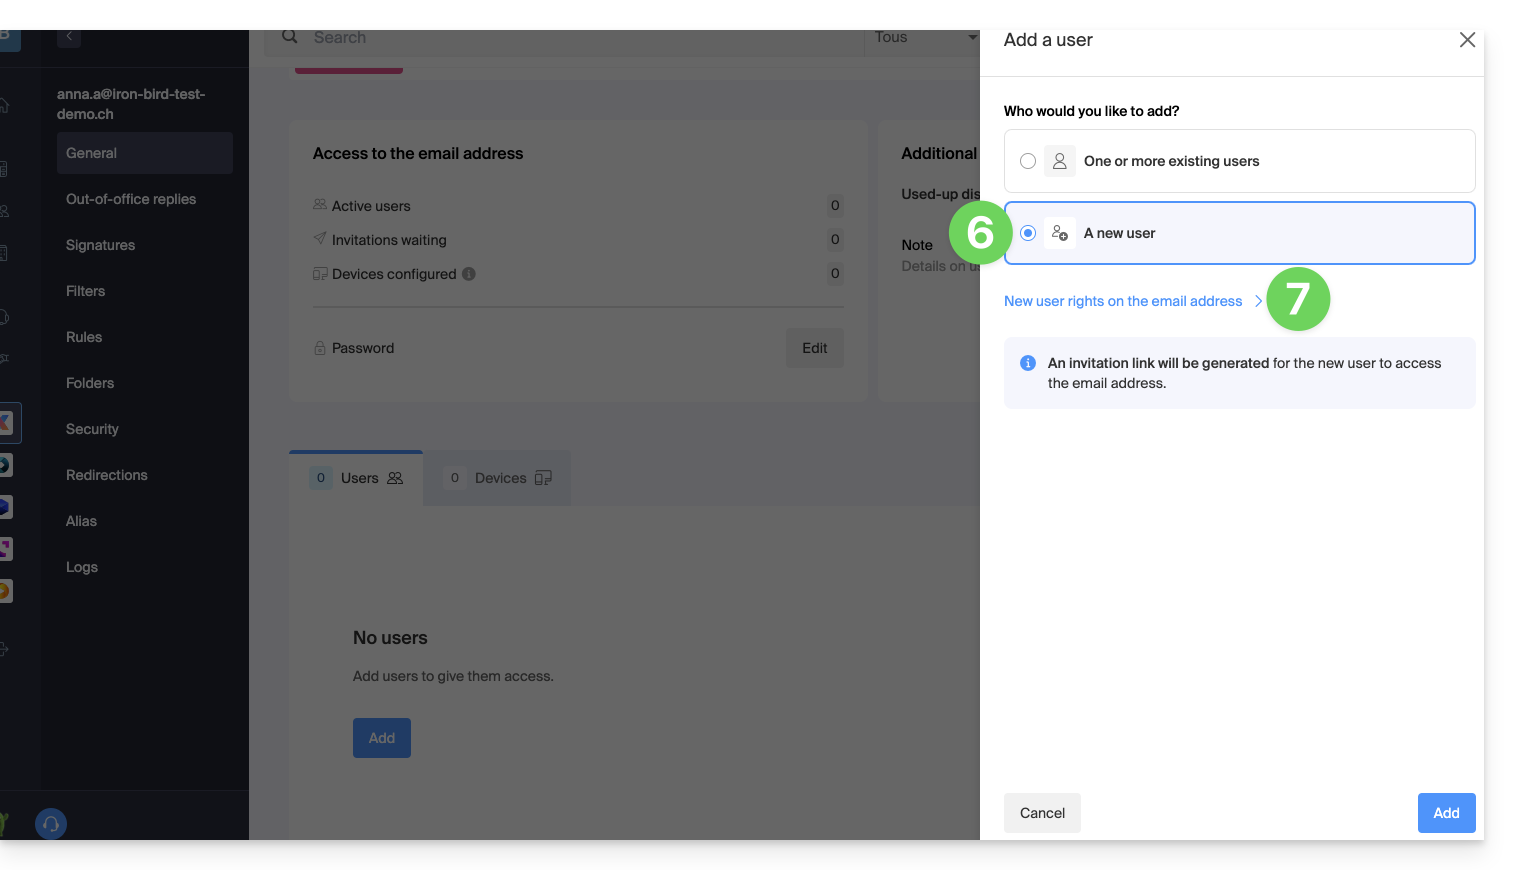Click Edit next to Password
This screenshot has height=870, width=1514.
814,348
